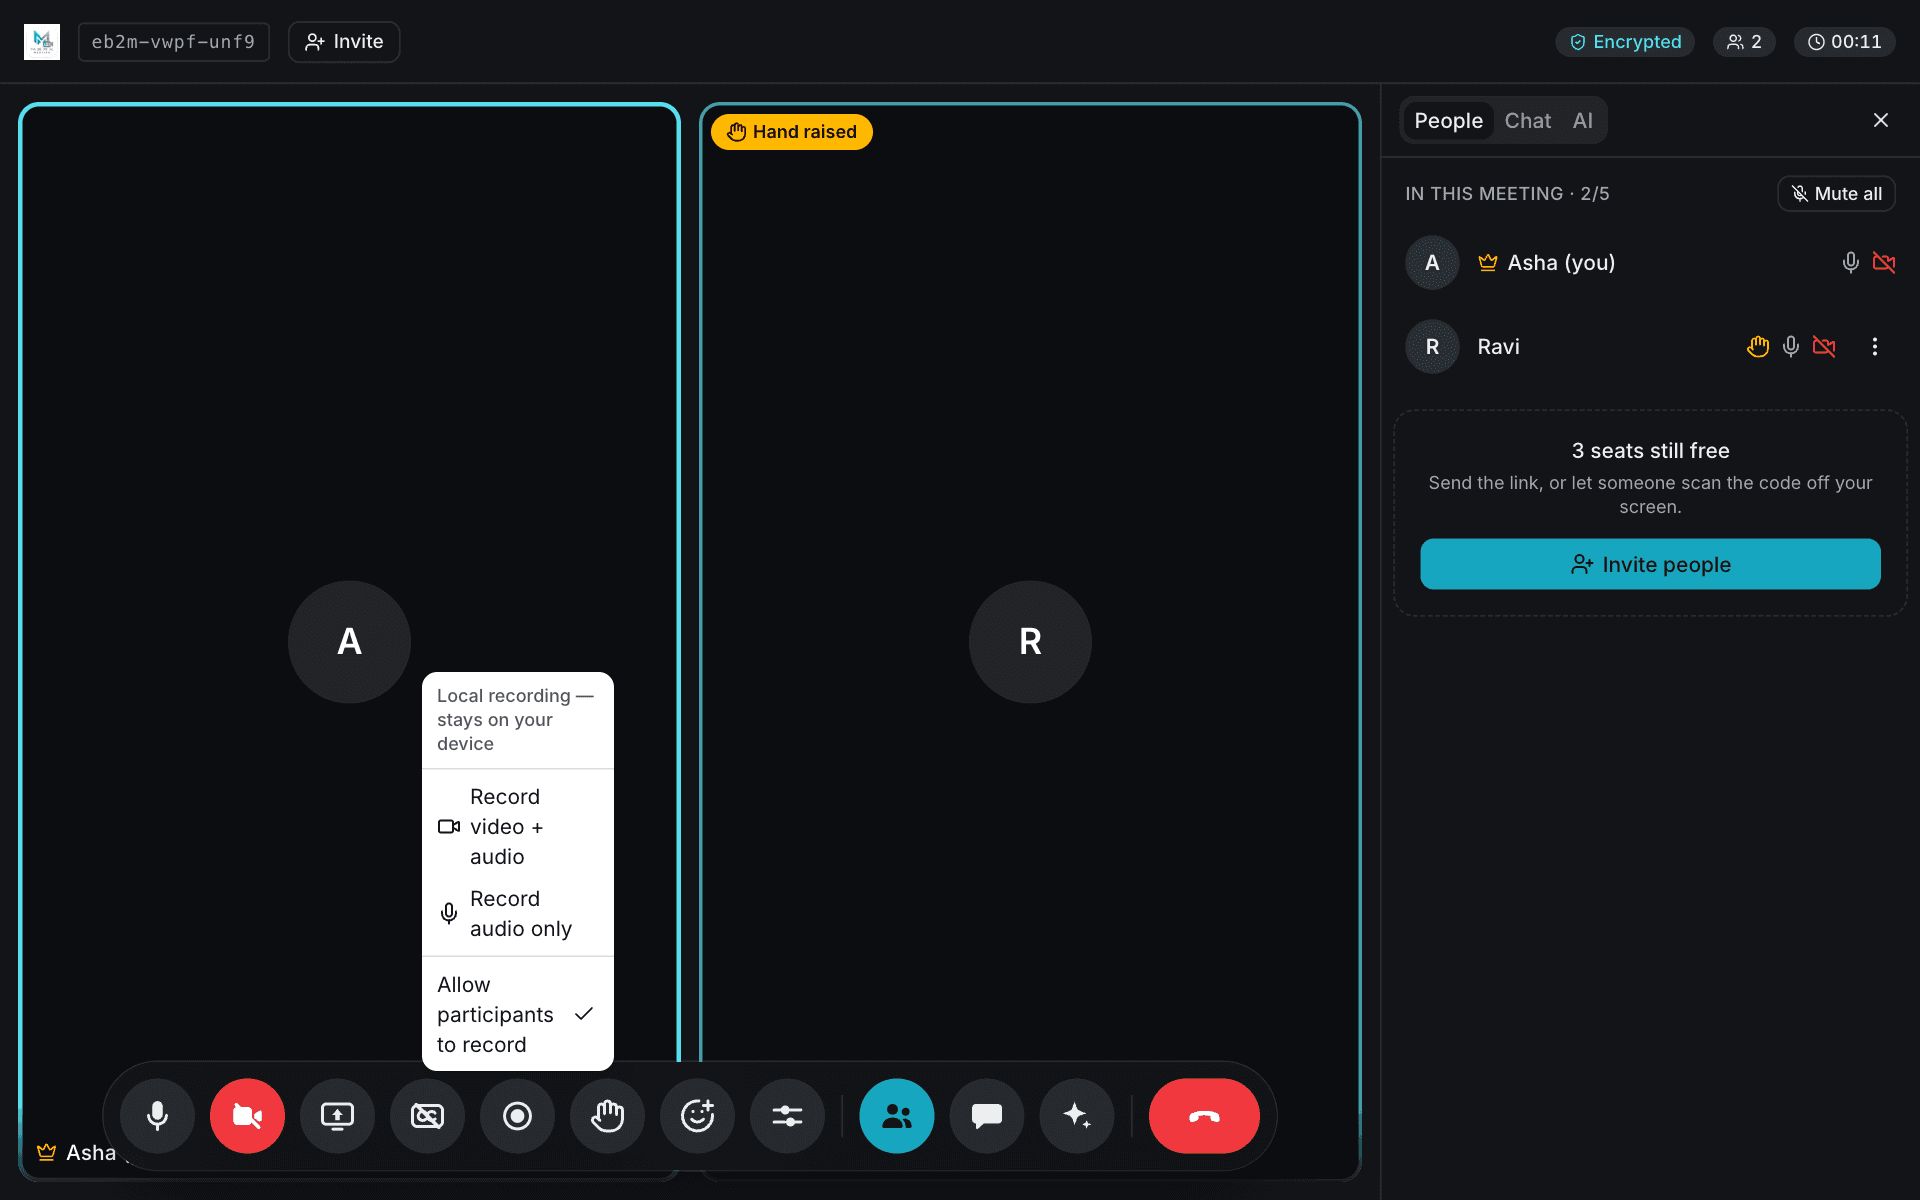Turn the camera on with the red camera button
This screenshot has width=1920, height=1200.
pyautogui.click(x=247, y=1116)
